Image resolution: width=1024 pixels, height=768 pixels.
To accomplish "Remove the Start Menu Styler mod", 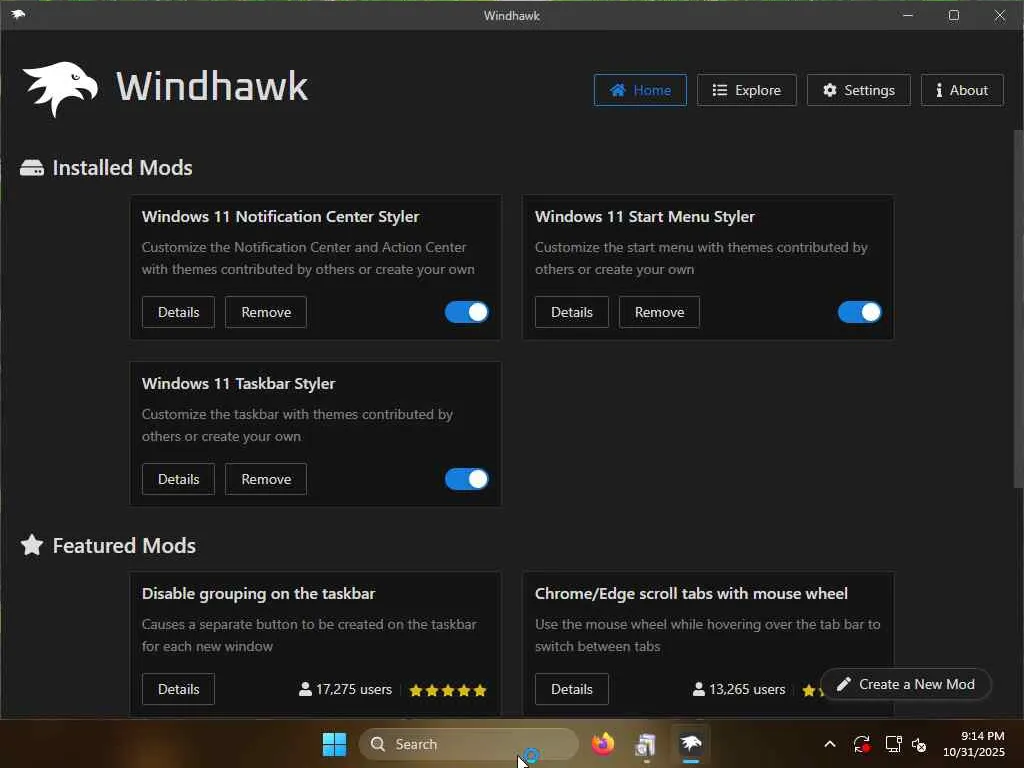I will point(659,312).
